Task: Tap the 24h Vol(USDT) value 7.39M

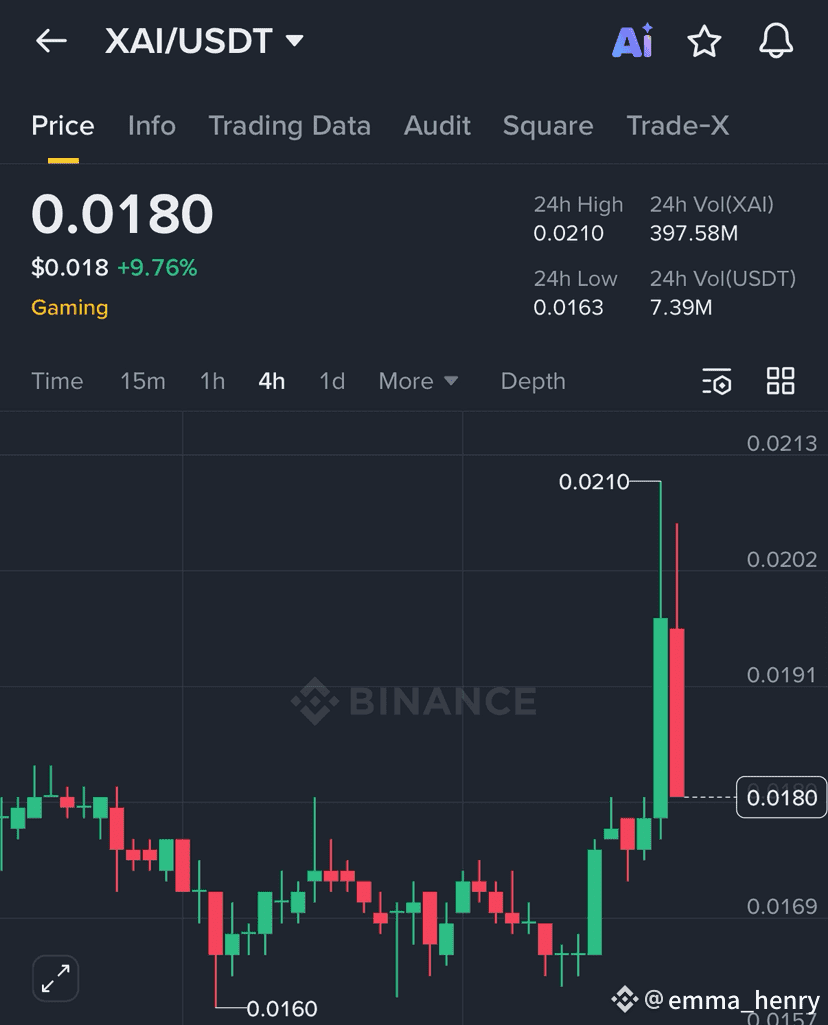Action: coord(681,307)
